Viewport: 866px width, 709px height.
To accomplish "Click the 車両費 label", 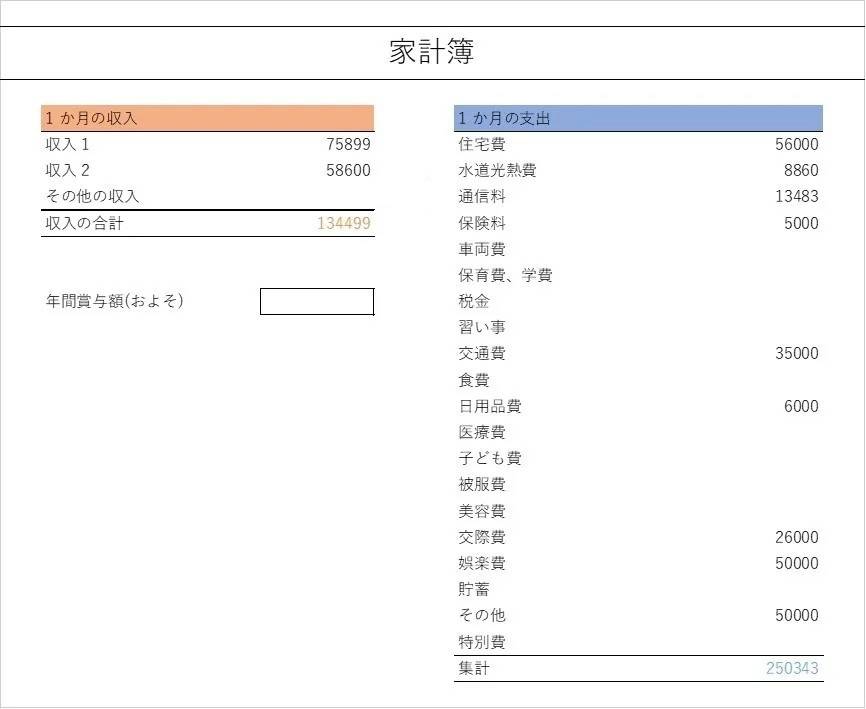I will click(x=482, y=250).
